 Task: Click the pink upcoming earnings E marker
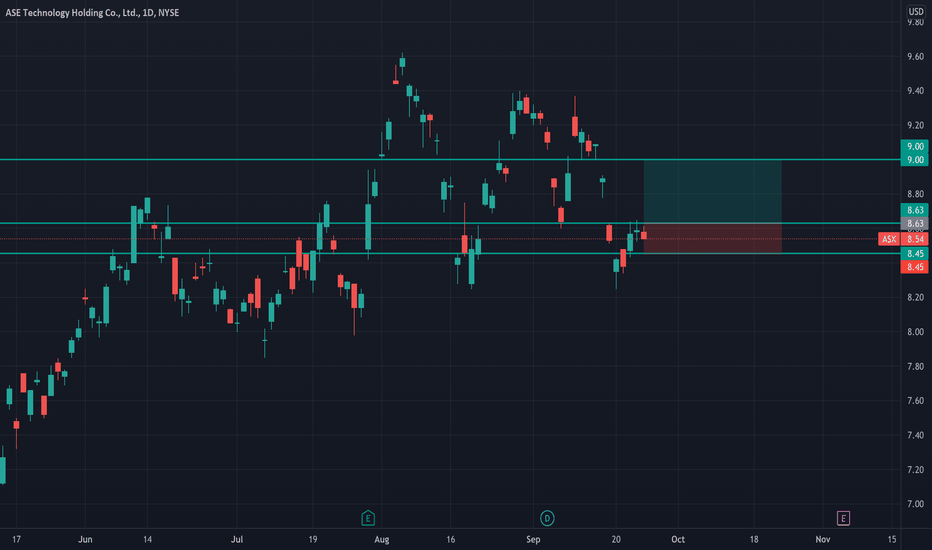843,518
